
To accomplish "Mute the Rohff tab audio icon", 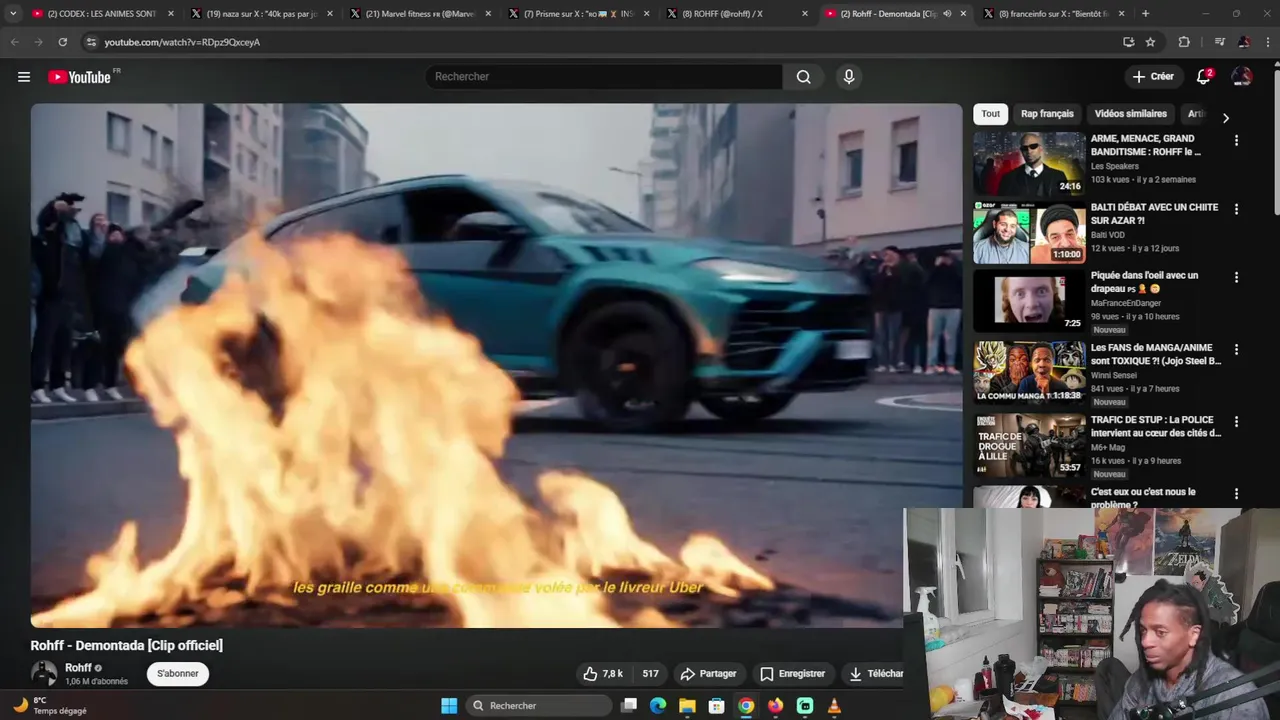I will point(947,14).
